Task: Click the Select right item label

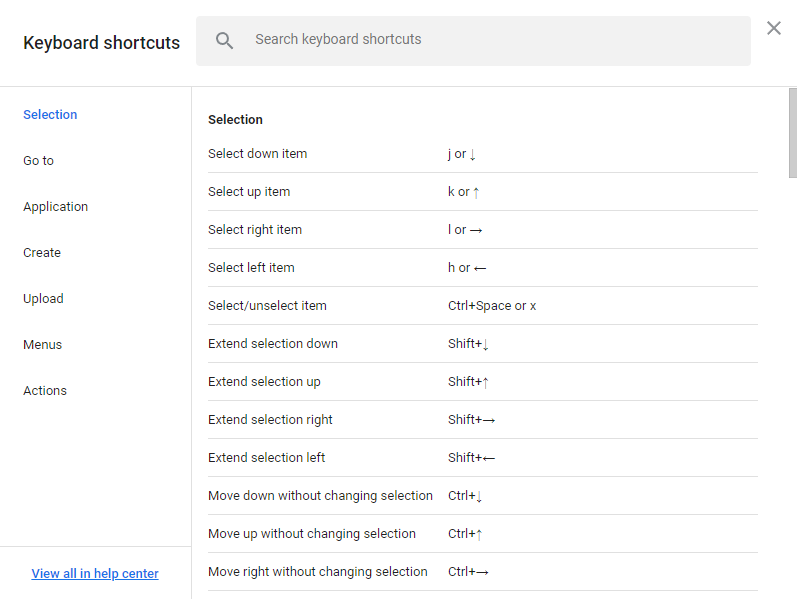Action: (255, 230)
